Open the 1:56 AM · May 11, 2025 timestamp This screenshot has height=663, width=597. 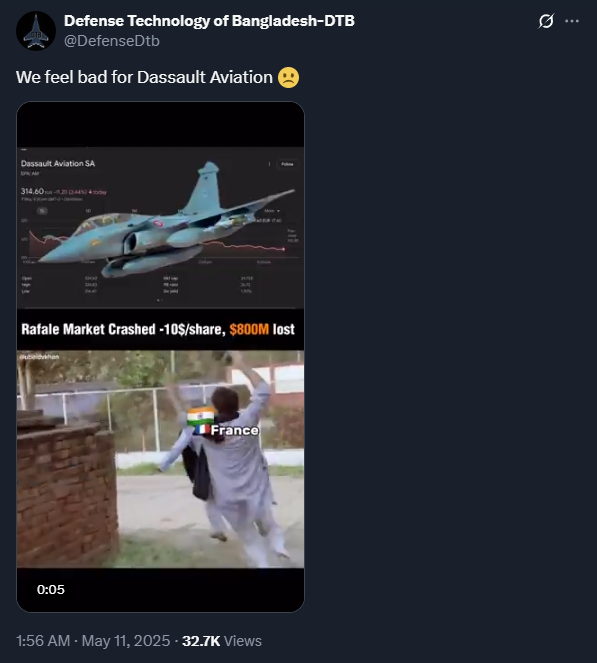[93, 641]
